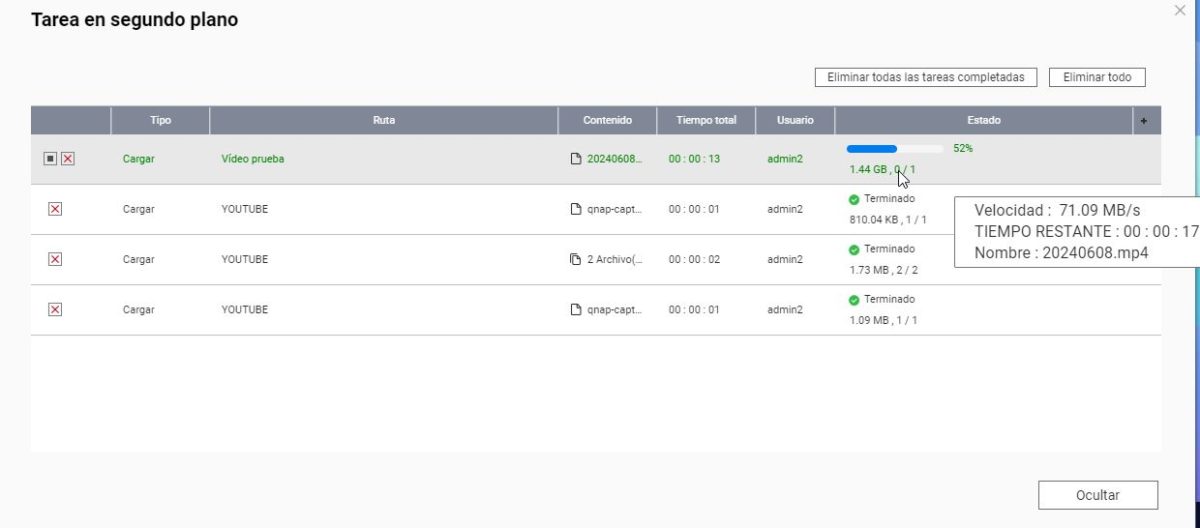Sort by the Usuario column header

tap(795, 120)
